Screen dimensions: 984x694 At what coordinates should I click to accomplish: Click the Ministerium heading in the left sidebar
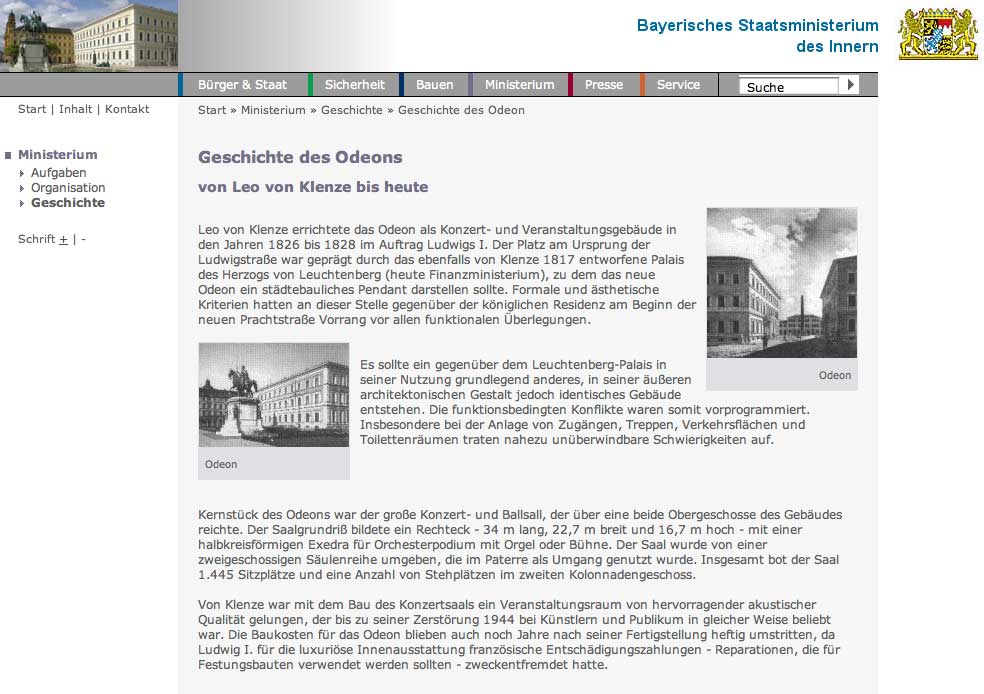tap(57, 155)
